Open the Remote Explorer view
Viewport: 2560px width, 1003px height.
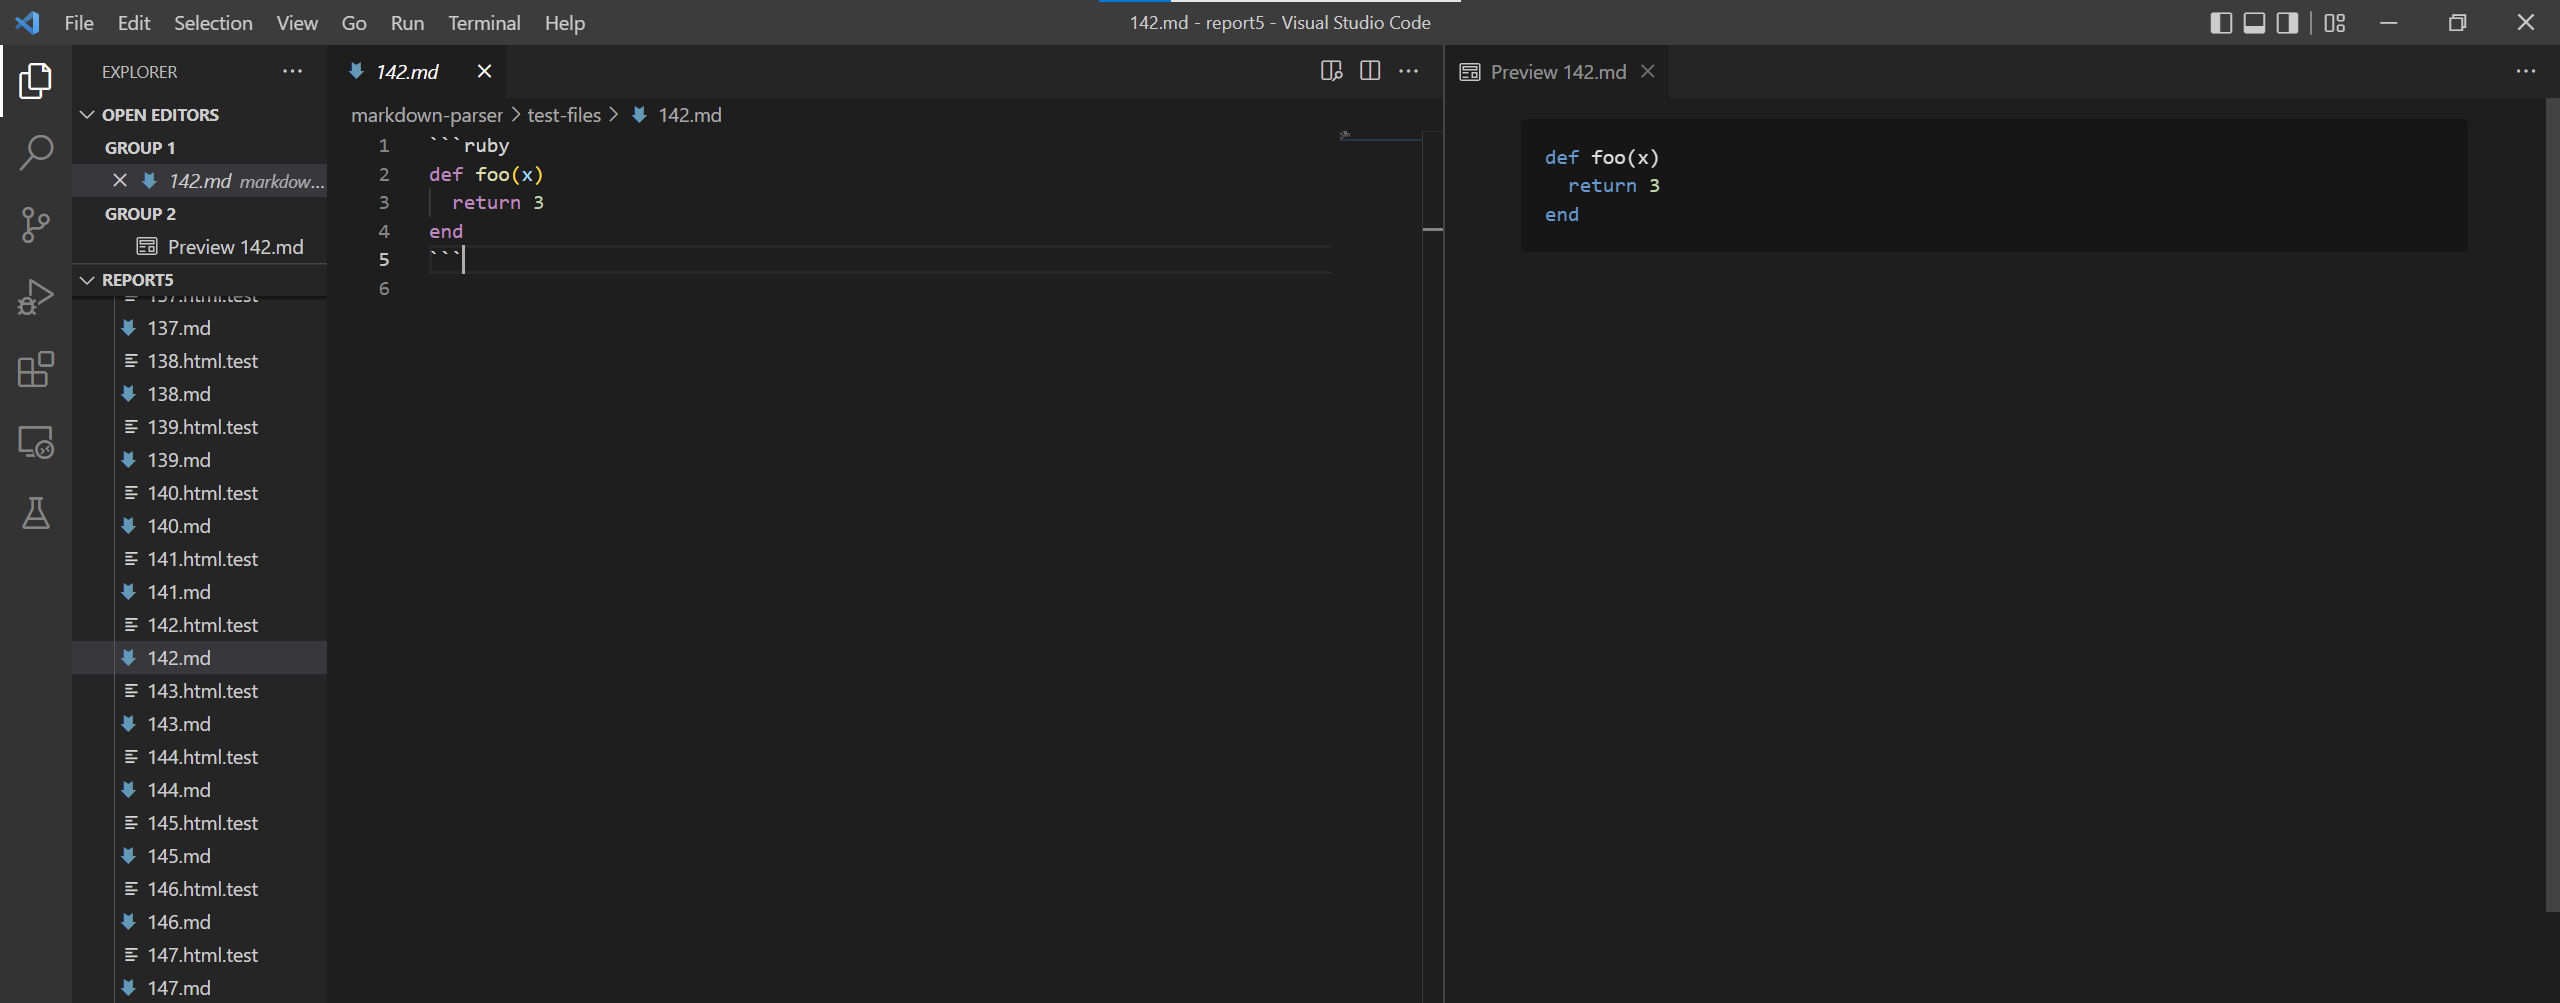[x=36, y=441]
